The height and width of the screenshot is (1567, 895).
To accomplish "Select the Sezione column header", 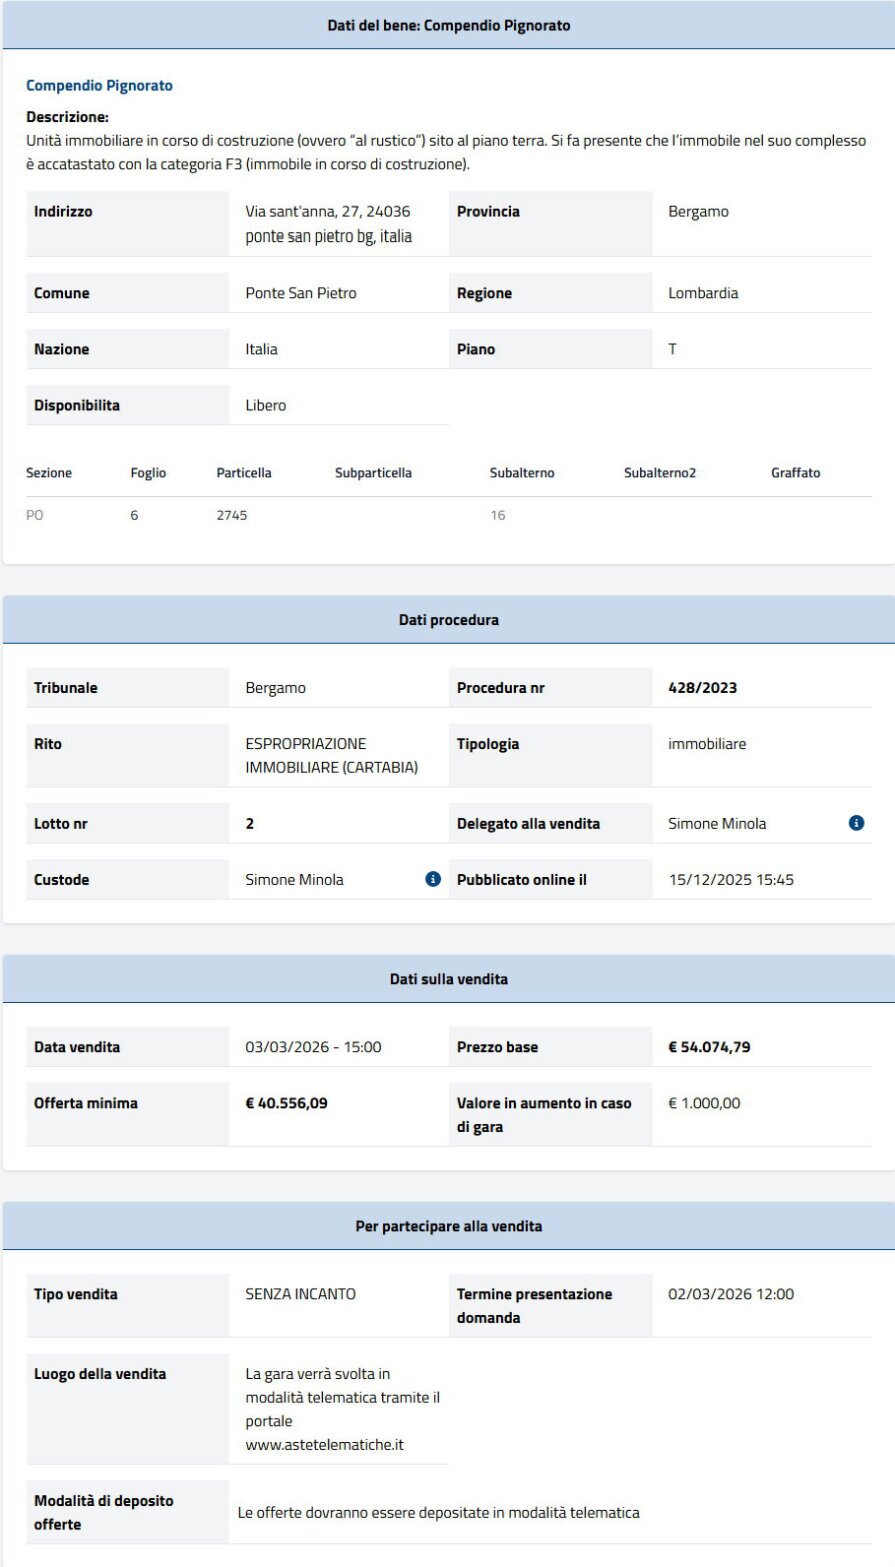I will [49, 473].
